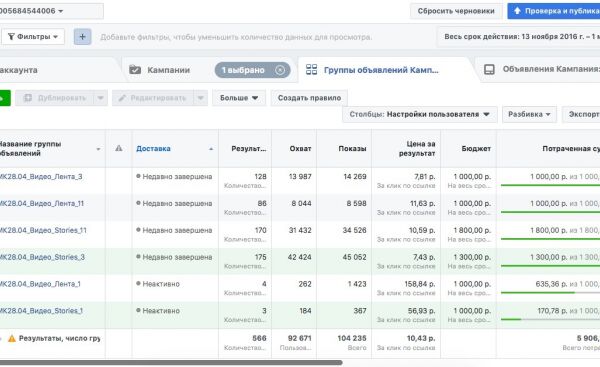The height and width of the screenshot is (367, 600).
Task: Open ad set MK28.04_Видео_Stories_1
Action: coord(41,311)
